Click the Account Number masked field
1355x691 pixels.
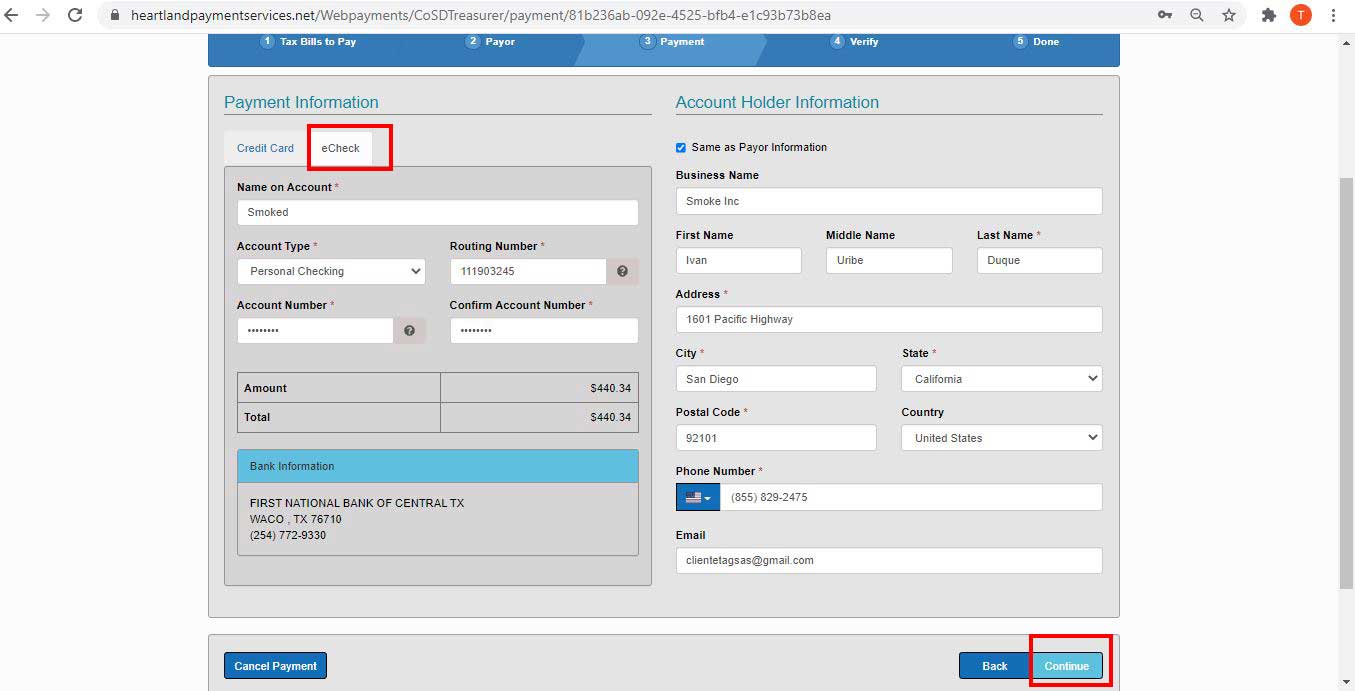(x=315, y=330)
